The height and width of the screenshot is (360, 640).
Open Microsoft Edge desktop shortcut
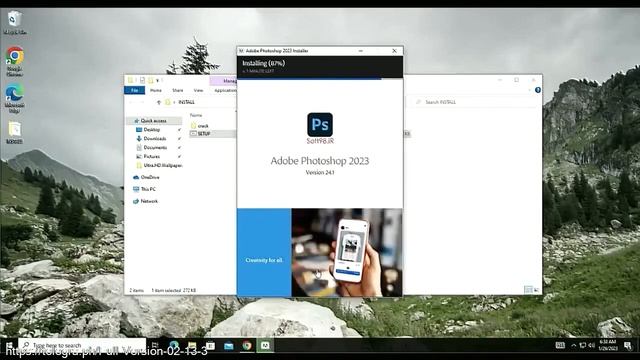click(x=15, y=98)
